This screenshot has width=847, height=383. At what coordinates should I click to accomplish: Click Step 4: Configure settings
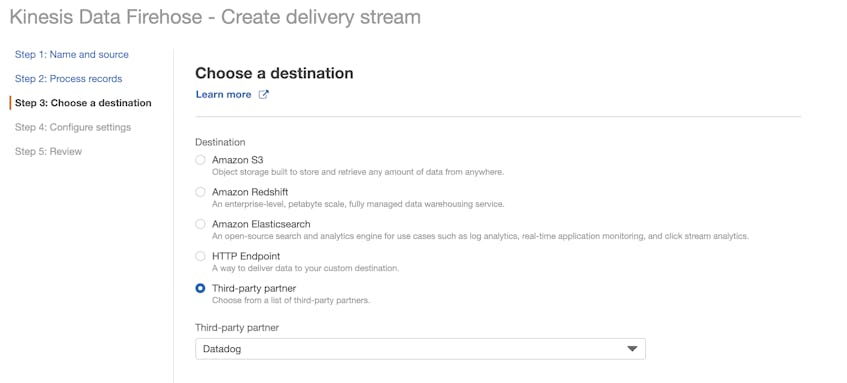tap(73, 127)
